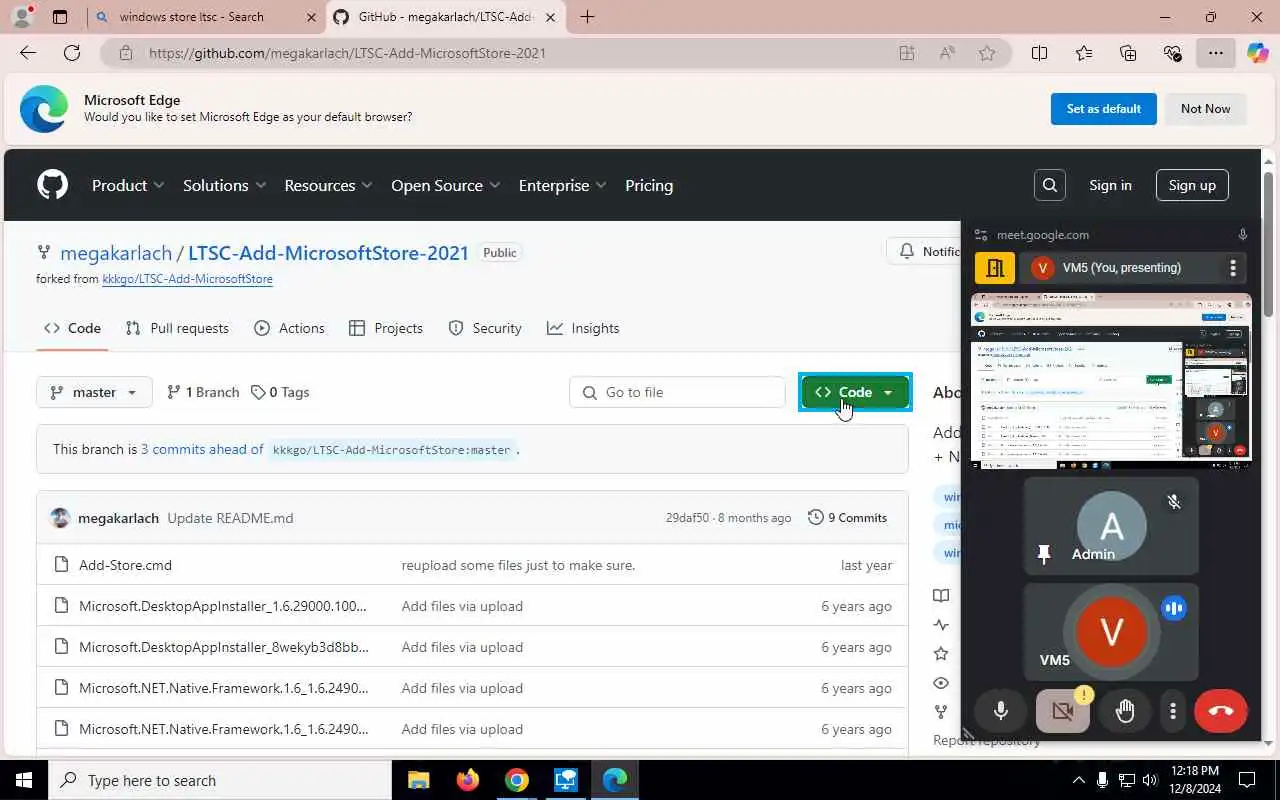Switch to the windows store ltsc Search tab

point(204,17)
